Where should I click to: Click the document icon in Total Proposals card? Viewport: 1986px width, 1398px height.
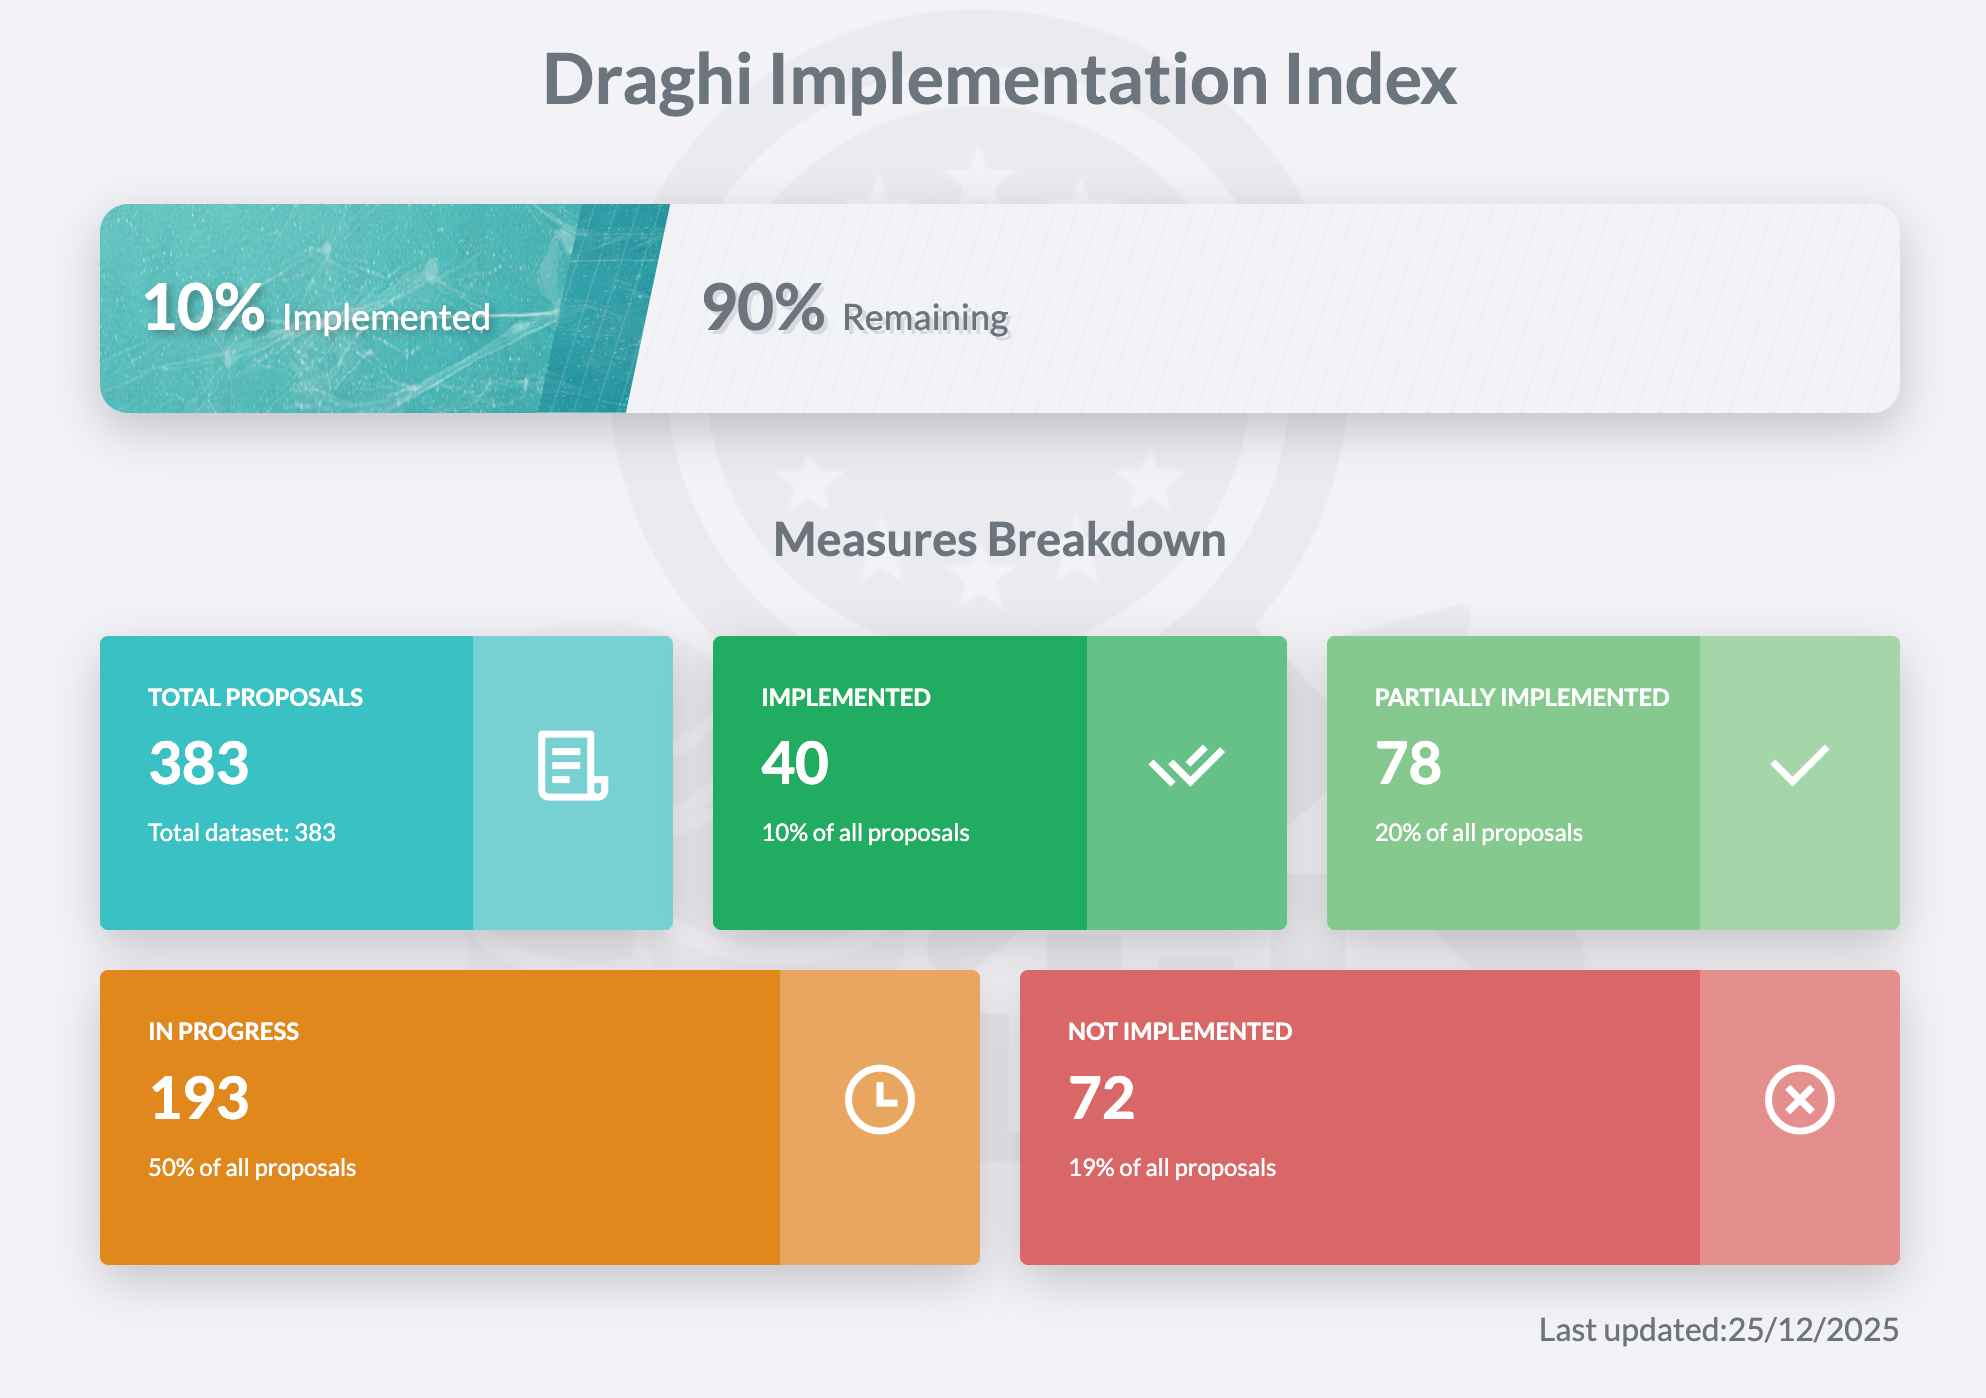pos(572,765)
